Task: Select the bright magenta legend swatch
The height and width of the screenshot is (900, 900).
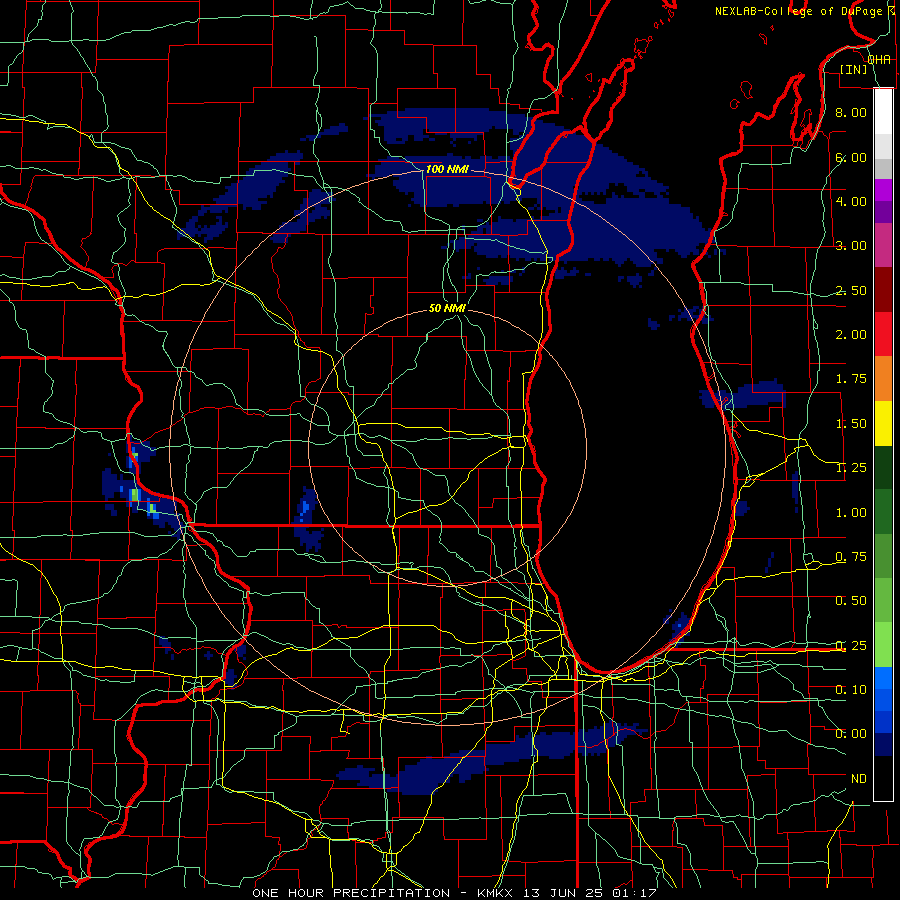Action: click(x=884, y=190)
